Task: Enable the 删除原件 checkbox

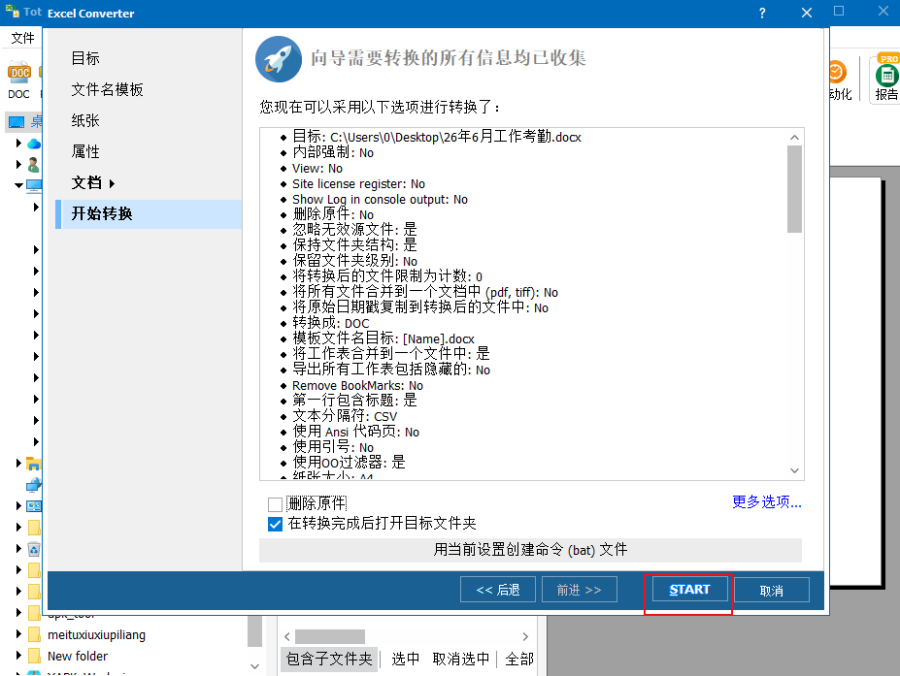Action: [275, 504]
